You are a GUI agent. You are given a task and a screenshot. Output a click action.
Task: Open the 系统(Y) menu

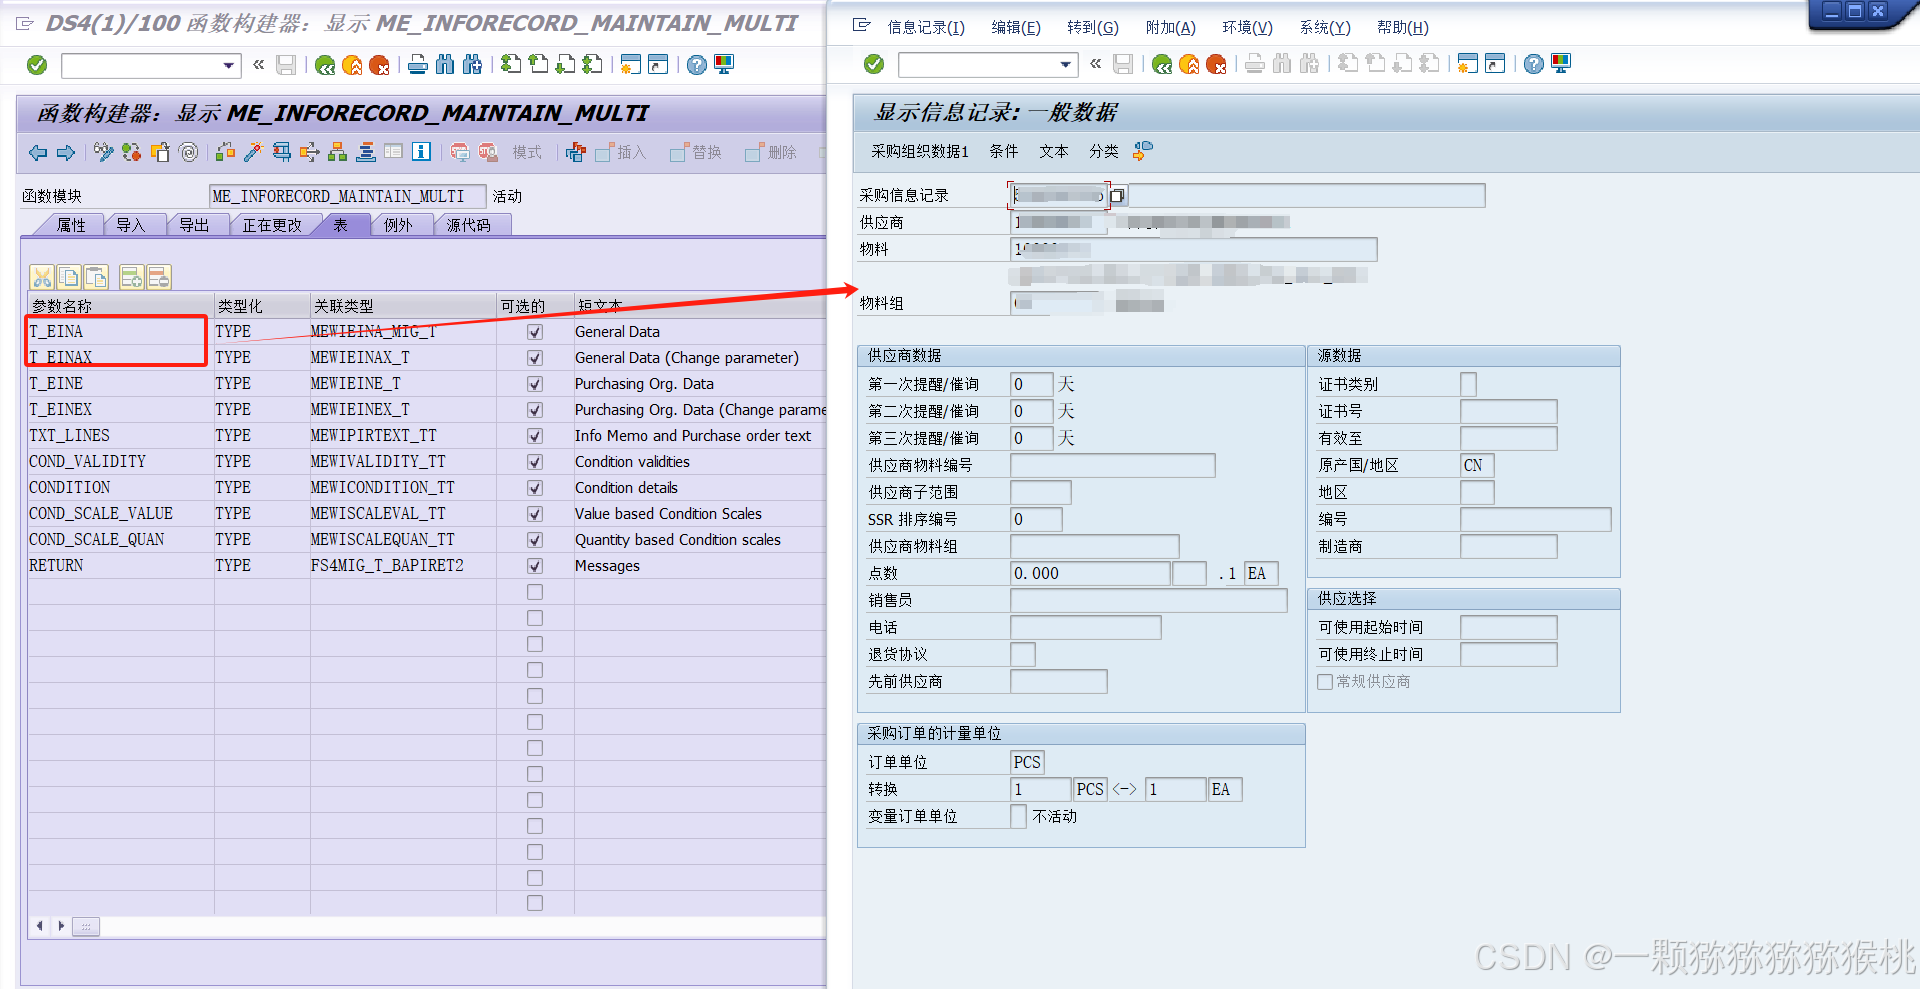(x=1325, y=27)
